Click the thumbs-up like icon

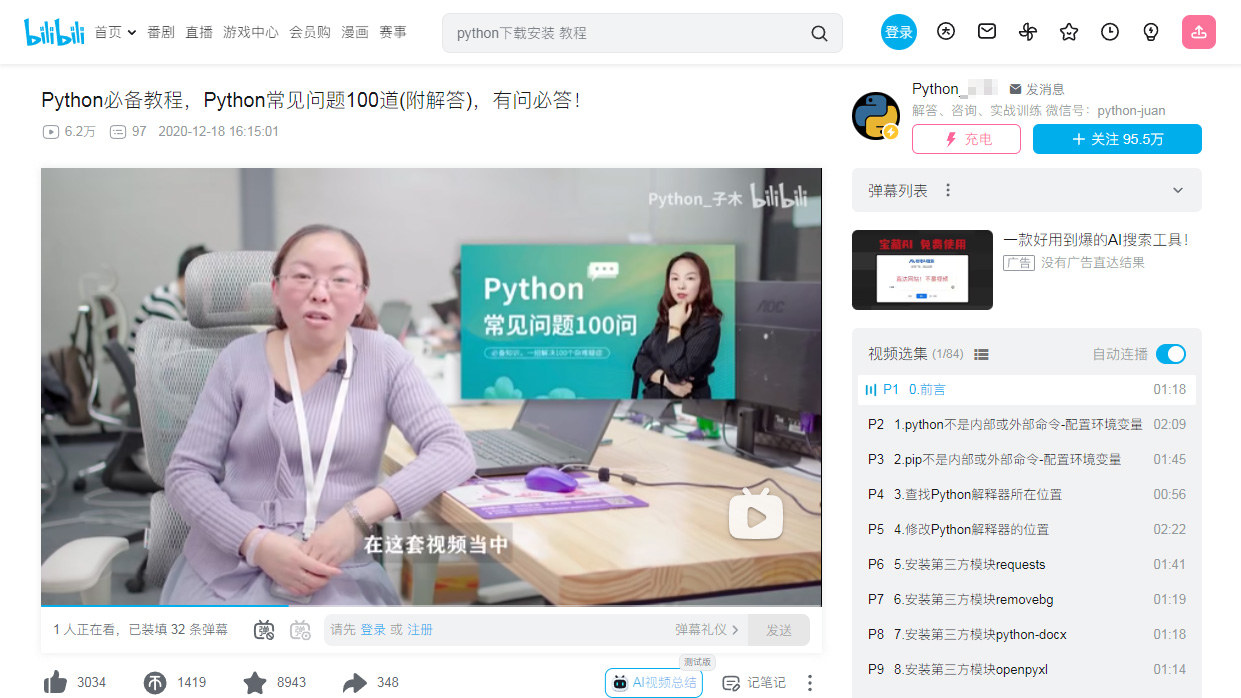pos(55,682)
